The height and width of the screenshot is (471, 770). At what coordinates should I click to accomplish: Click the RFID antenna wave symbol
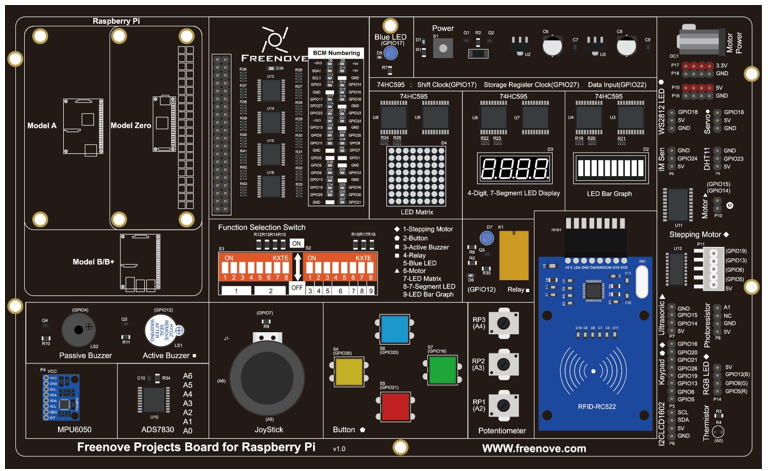click(x=593, y=372)
